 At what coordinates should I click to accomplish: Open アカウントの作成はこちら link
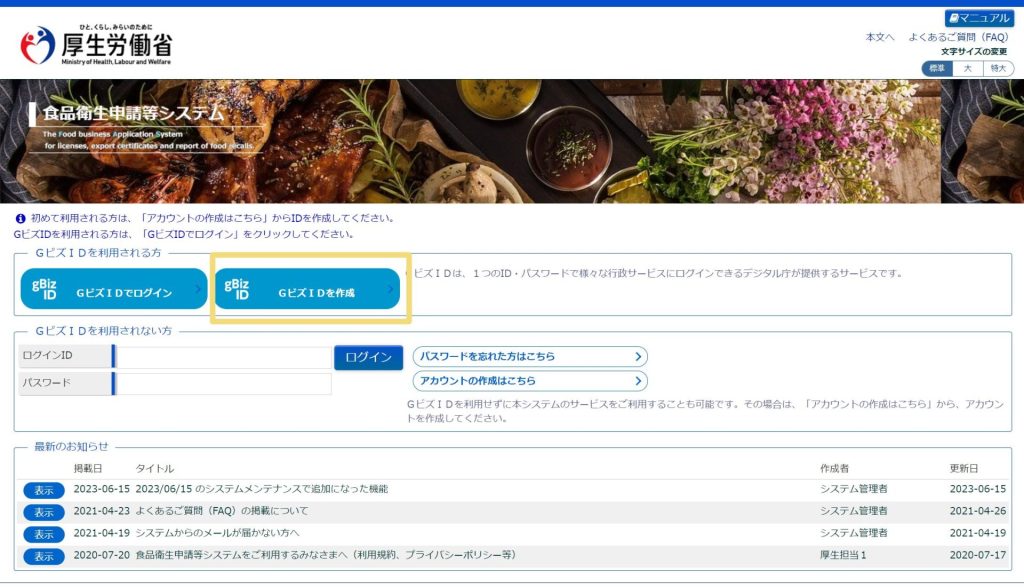[529, 381]
